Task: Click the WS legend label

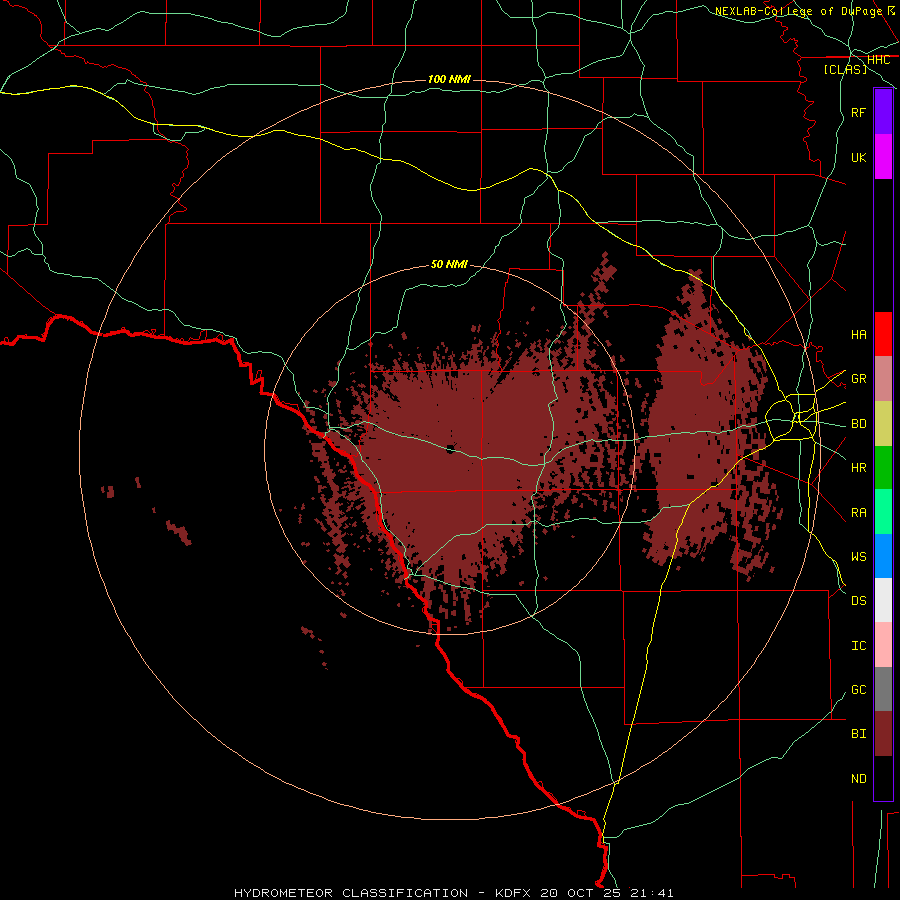Action: [x=858, y=556]
